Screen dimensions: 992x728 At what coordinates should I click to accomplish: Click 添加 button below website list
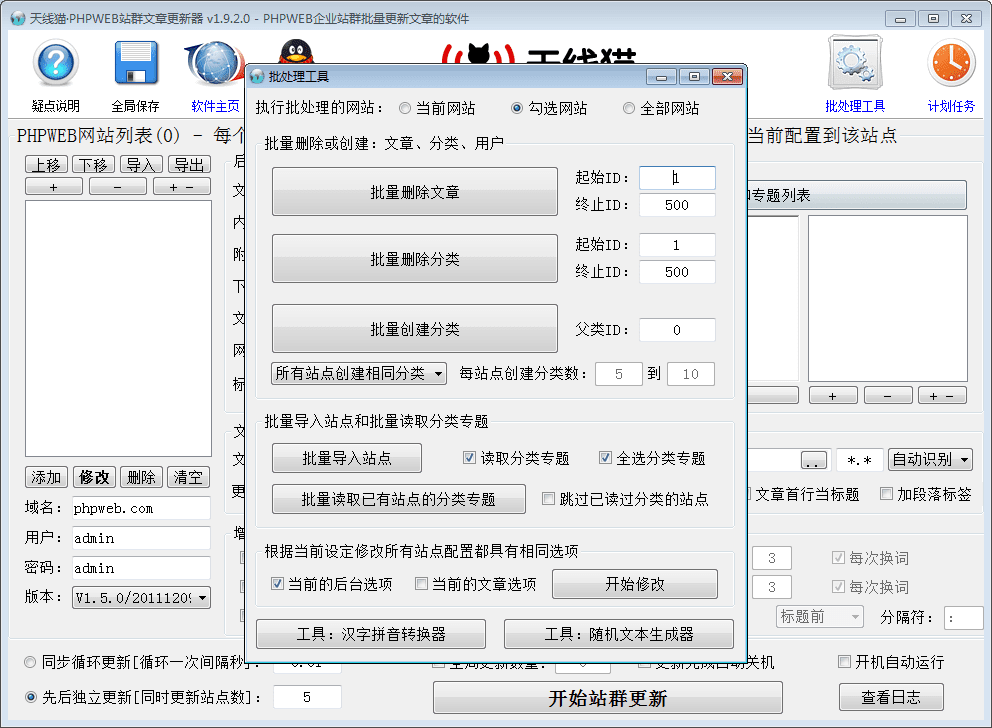[x=46, y=477]
